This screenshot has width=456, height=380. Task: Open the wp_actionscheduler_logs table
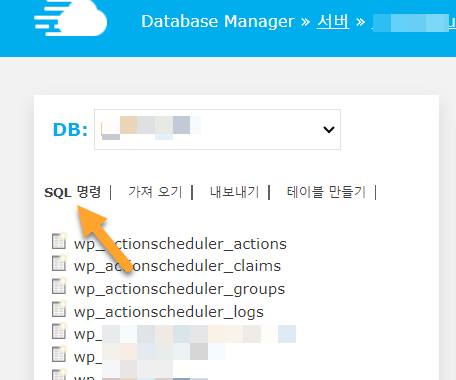(x=169, y=312)
